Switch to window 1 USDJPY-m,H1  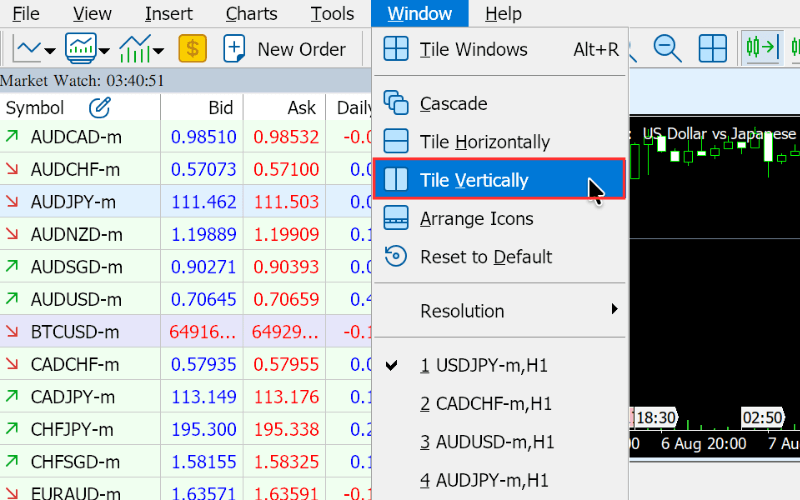tap(500, 365)
